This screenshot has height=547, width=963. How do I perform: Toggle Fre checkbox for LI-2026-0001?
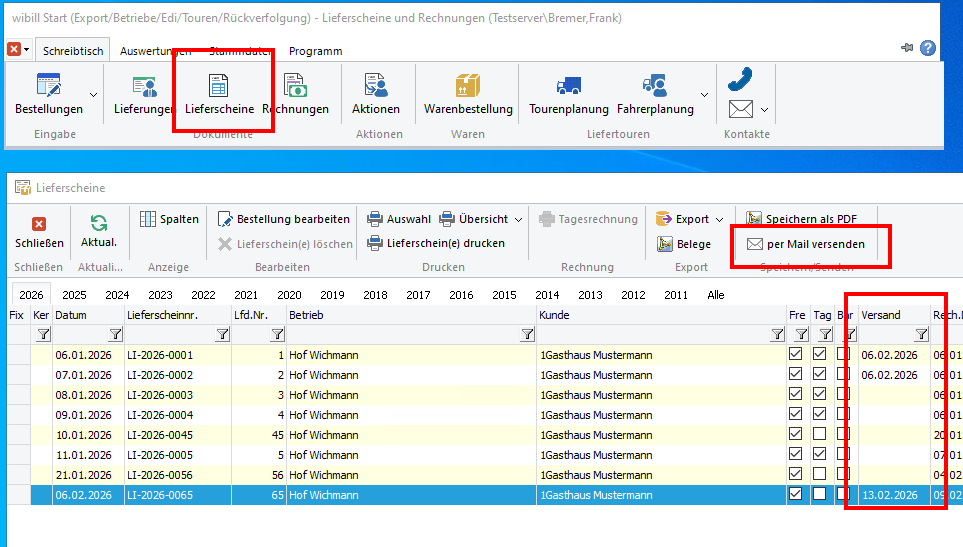coord(796,354)
